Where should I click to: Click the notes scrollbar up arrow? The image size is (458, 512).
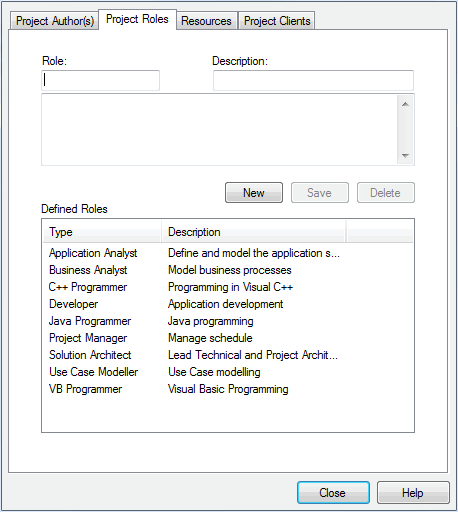click(x=405, y=104)
